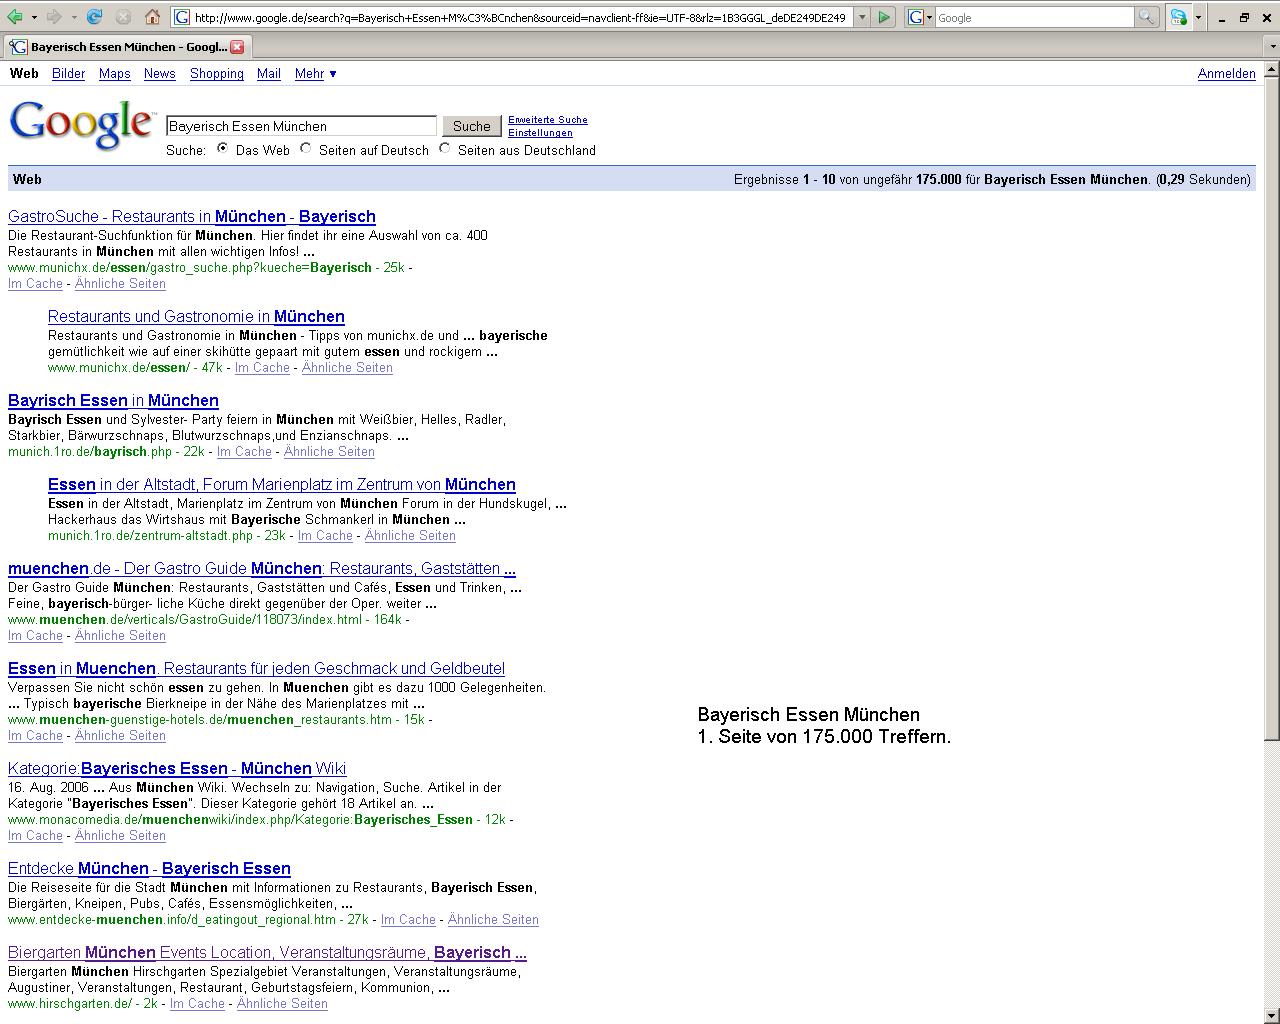Click Ähnliche Seiten under the GastroSuche result
Image resolution: width=1280 pixels, height=1024 pixels.
120,284
